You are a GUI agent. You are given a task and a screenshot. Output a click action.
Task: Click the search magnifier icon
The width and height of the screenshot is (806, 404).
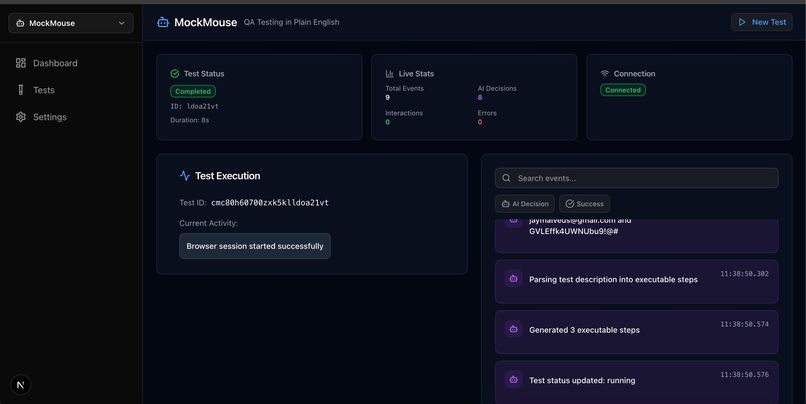coord(506,178)
